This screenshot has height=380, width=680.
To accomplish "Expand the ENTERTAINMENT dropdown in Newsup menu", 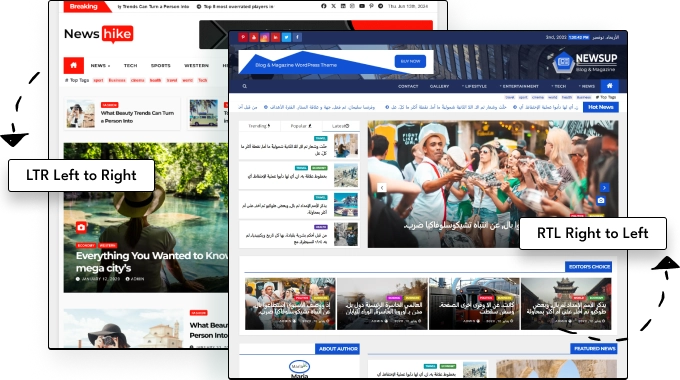I will click(x=519, y=86).
